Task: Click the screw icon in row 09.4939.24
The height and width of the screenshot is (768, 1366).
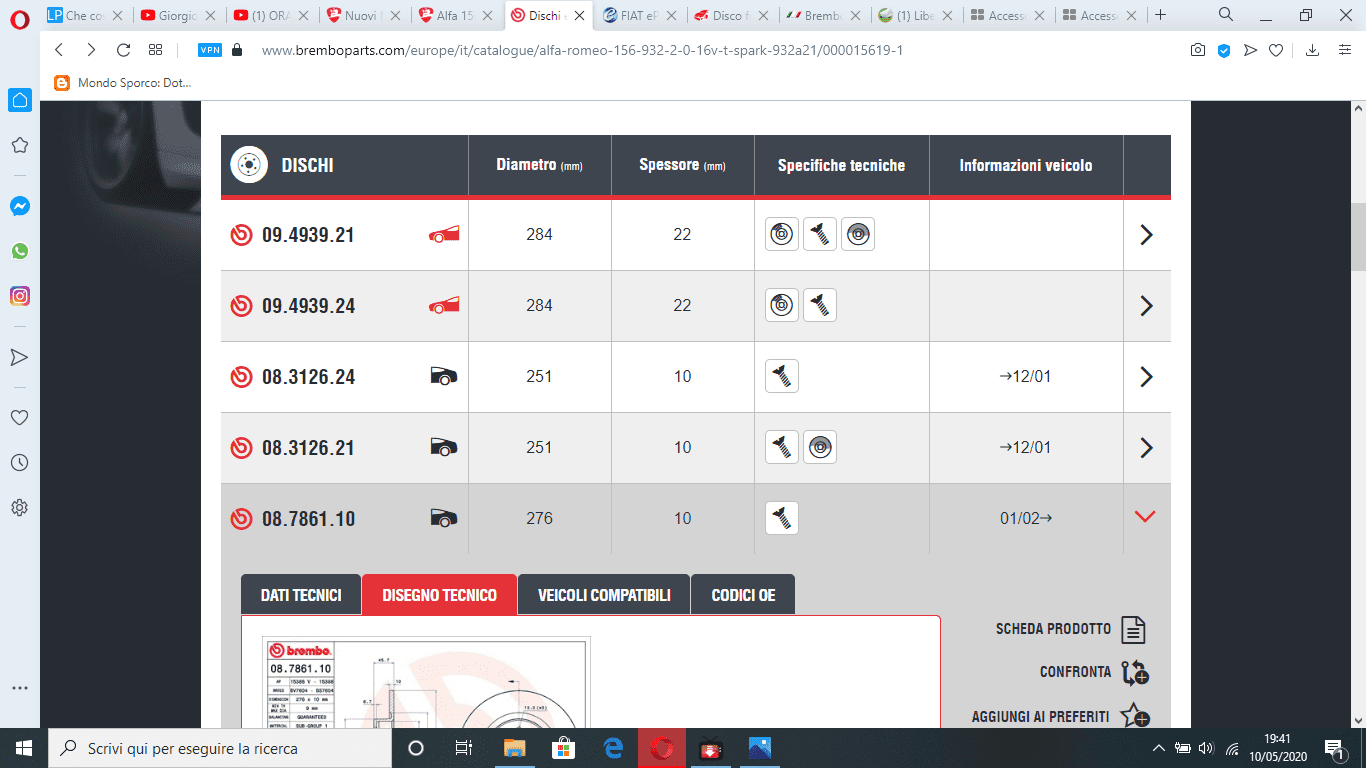Action: click(820, 305)
